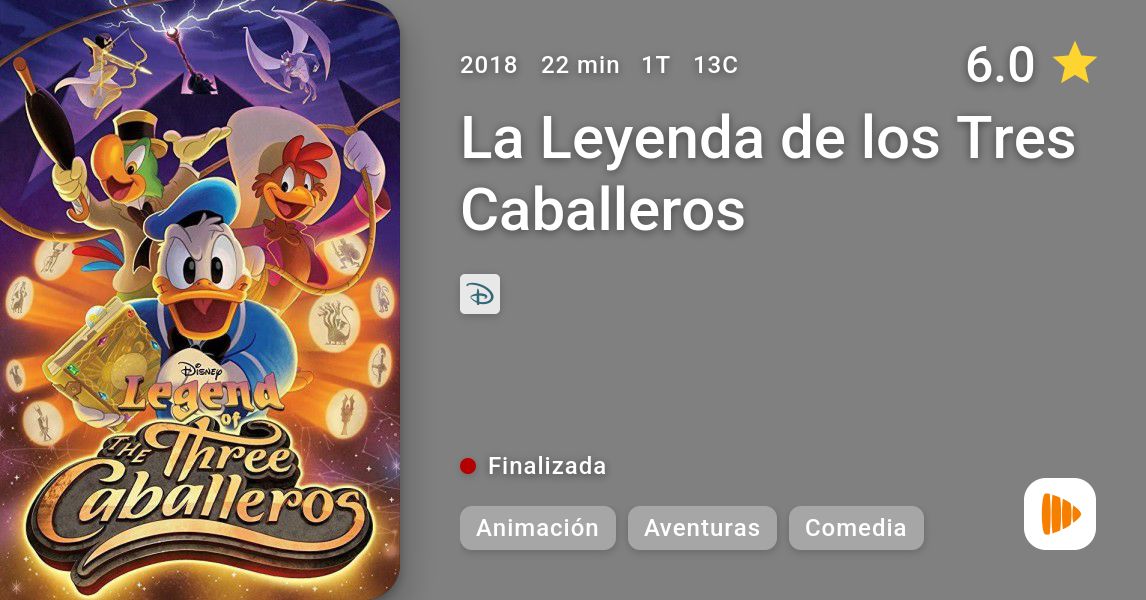The image size is (1146, 600).
Task: Click the yellow rating star
Action: coord(1074,64)
